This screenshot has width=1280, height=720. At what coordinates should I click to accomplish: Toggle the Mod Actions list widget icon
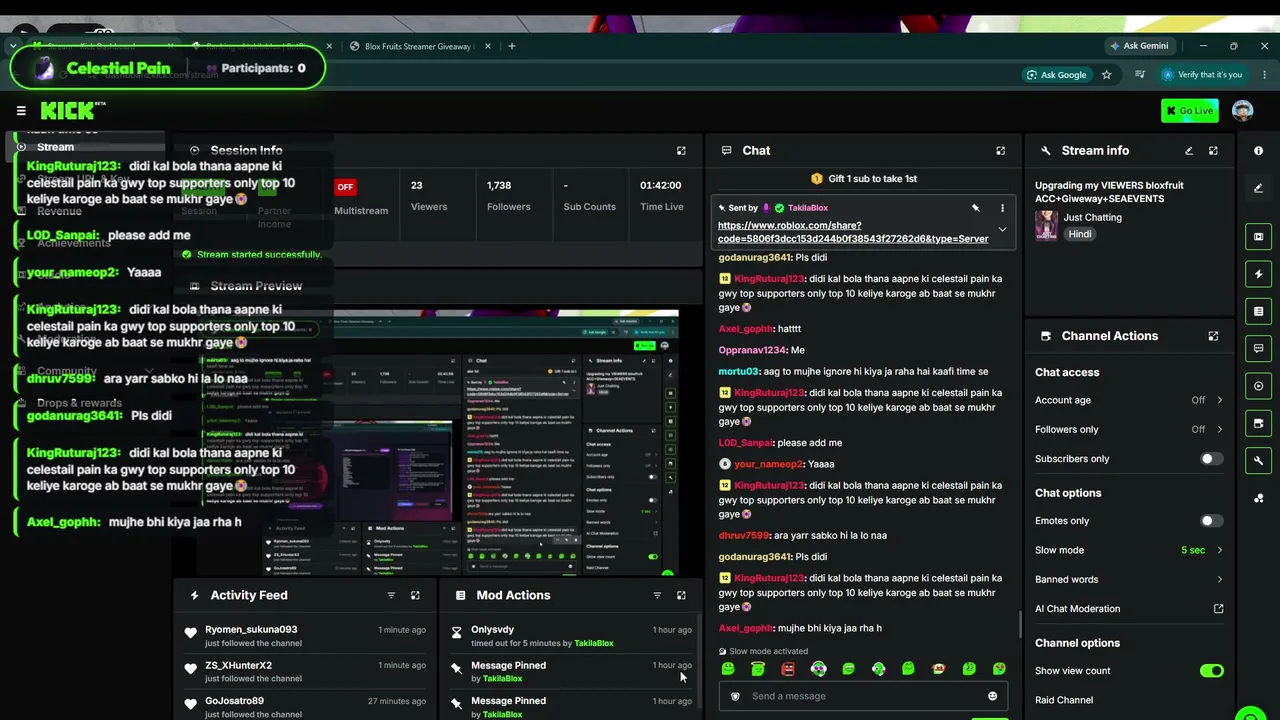1258,311
